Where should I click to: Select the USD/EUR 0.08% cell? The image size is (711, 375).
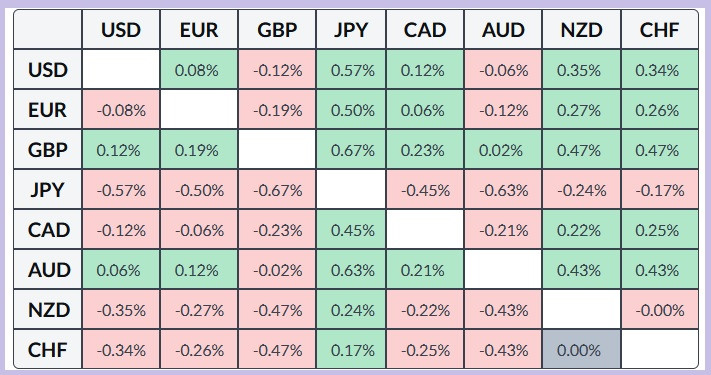[x=199, y=70]
